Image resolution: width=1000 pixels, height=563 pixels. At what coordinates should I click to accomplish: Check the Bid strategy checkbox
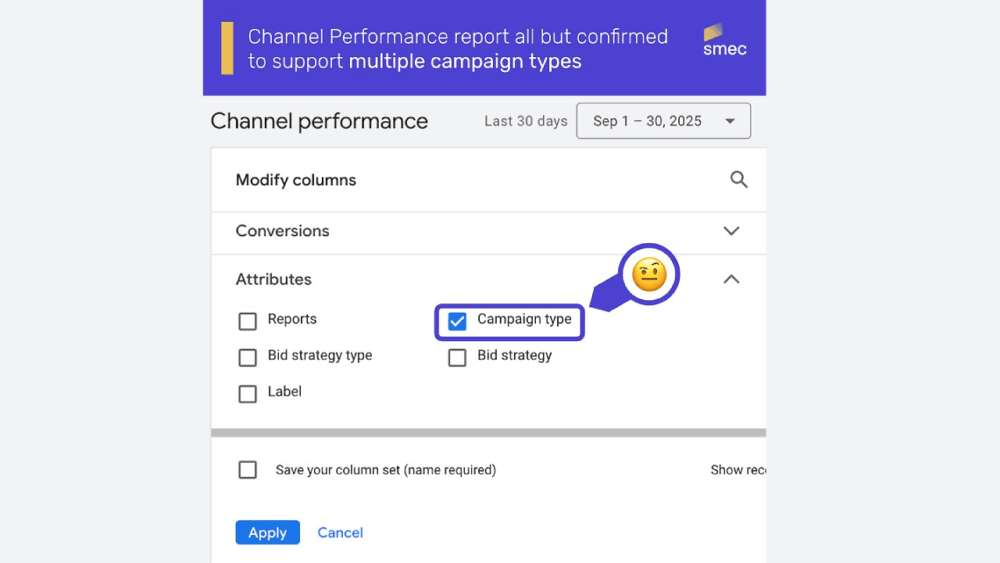457,357
